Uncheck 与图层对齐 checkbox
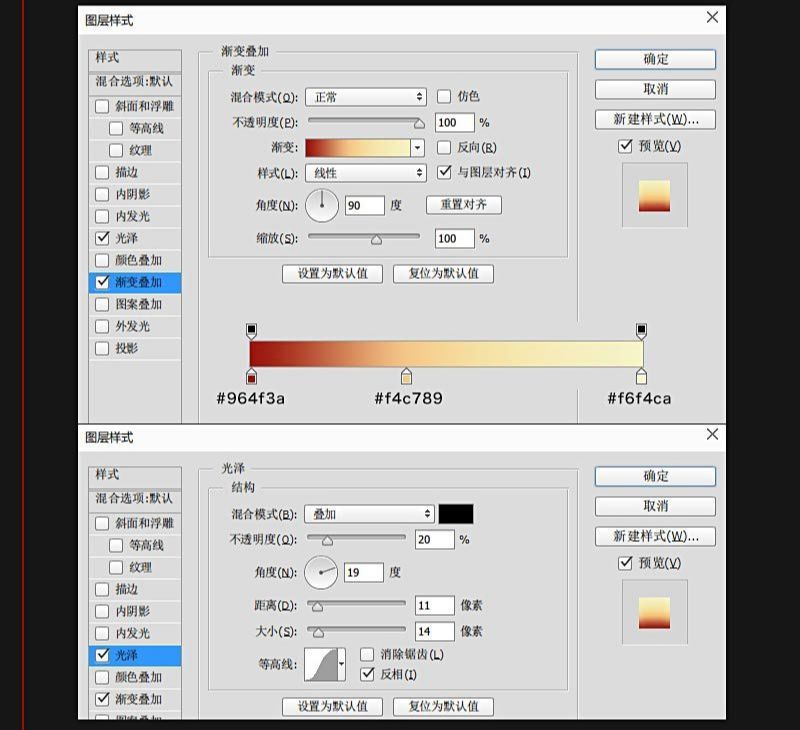Screen dimensions: 800x730 click(444, 172)
